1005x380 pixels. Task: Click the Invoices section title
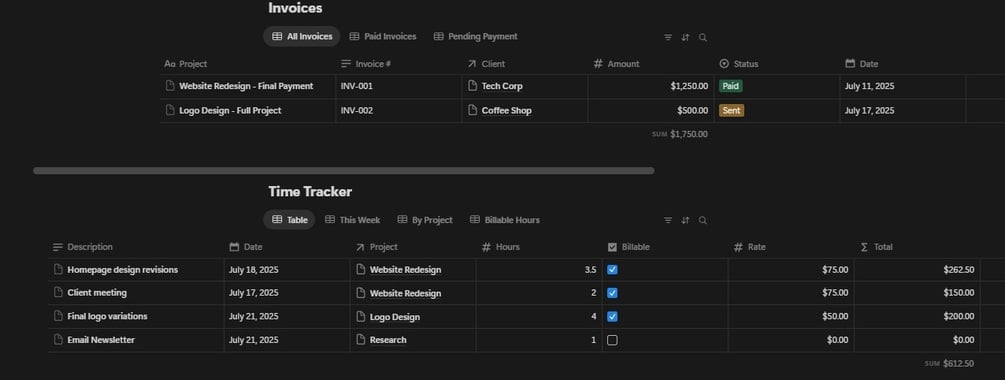pyautogui.click(x=295, y=8)
